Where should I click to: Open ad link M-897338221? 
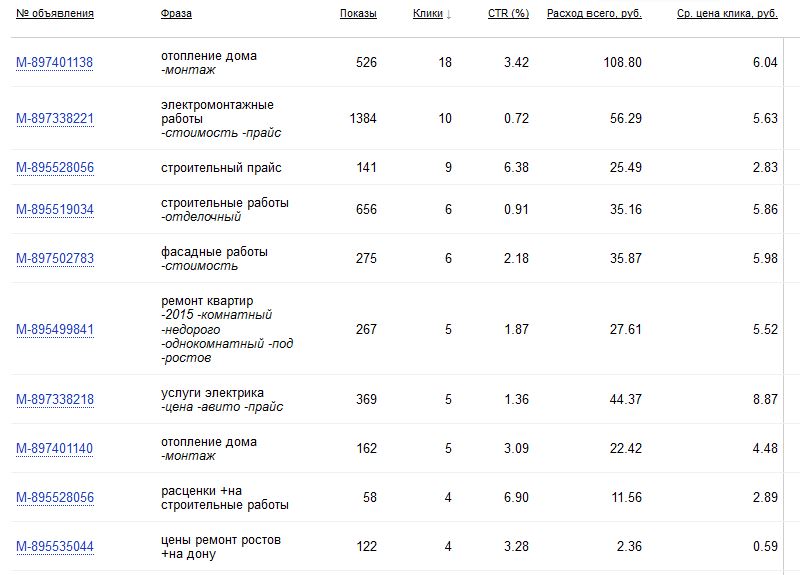click(x=55, y=118)
